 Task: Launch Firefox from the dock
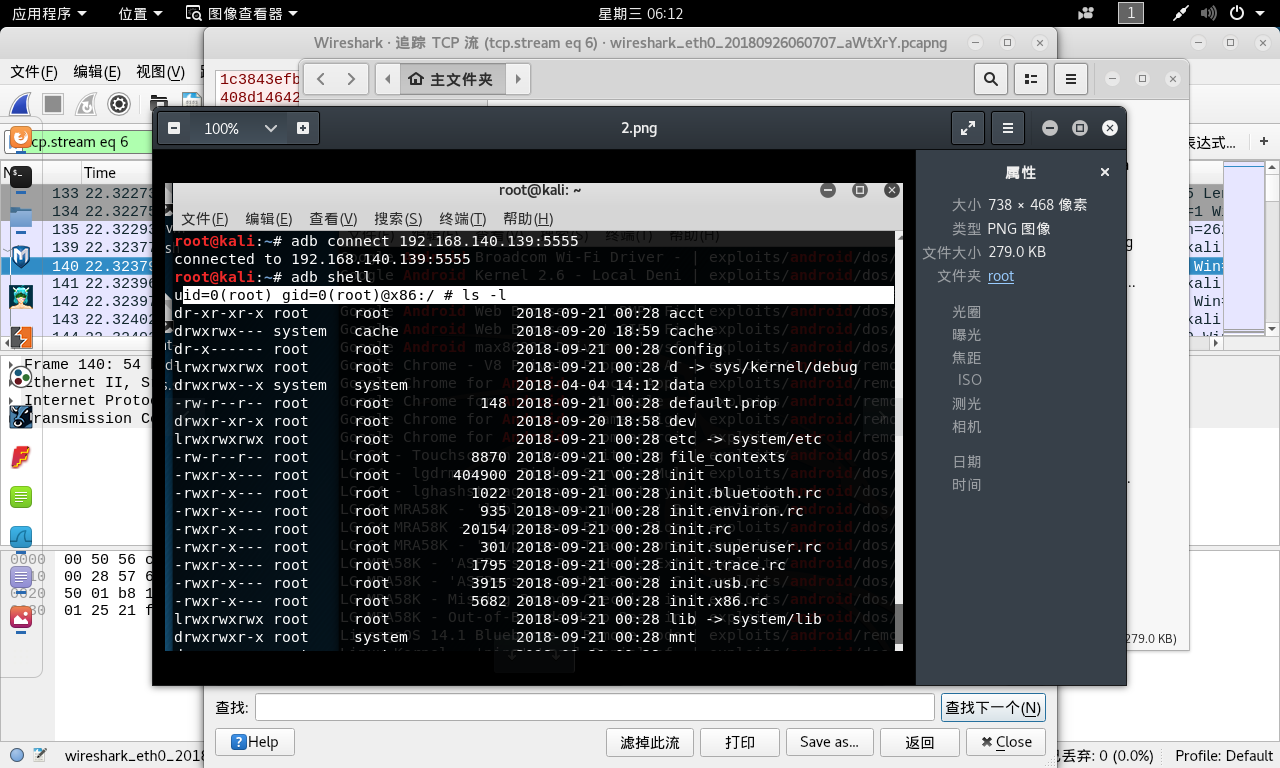pyautogui.click(x=21, y=137)
